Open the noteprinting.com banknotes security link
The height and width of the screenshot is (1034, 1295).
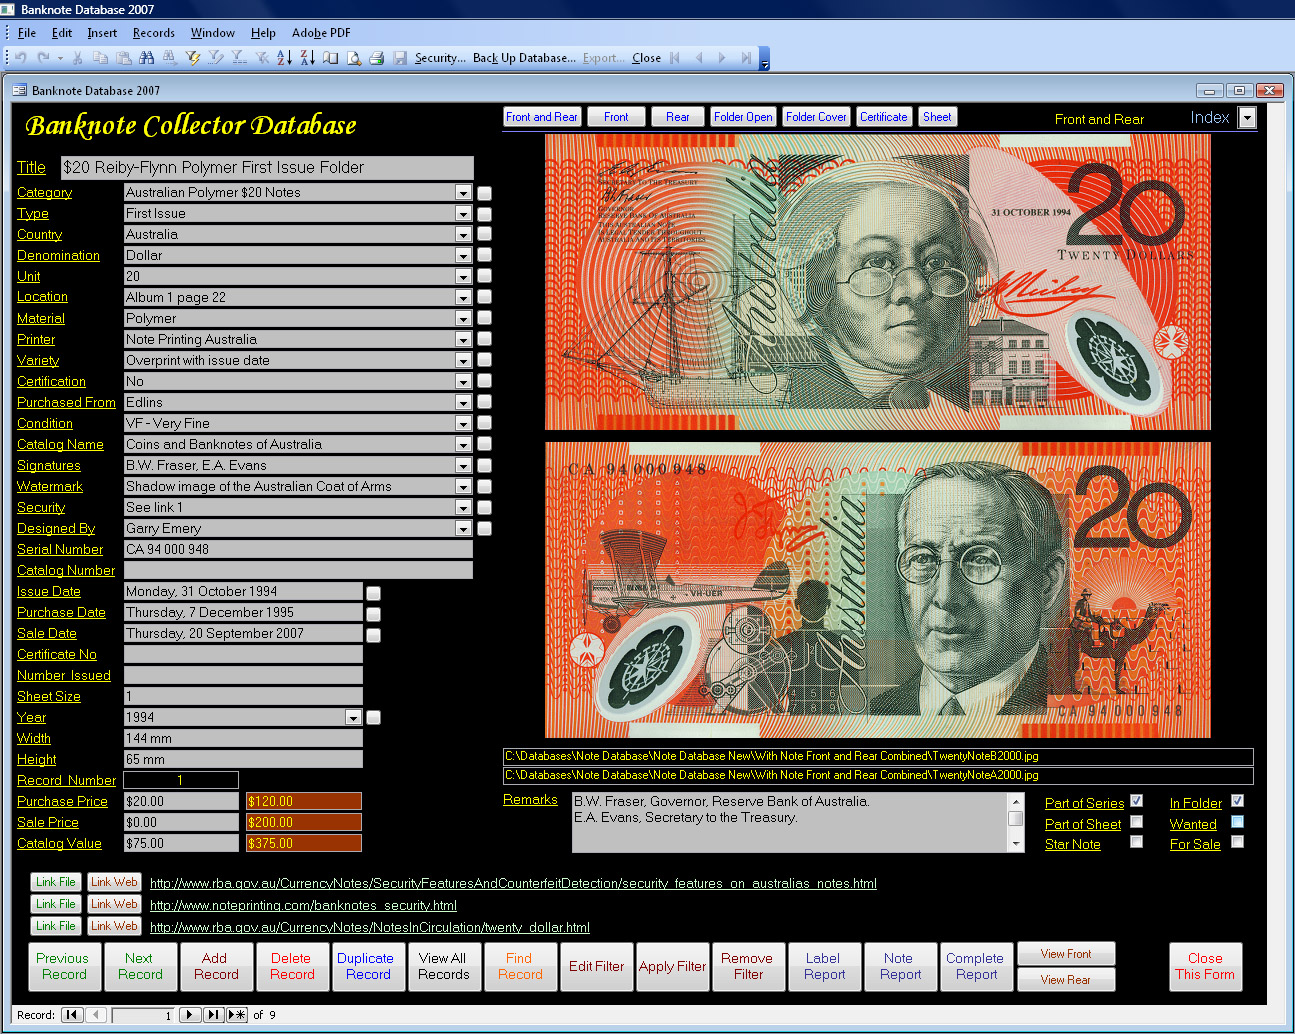(303, 905)
